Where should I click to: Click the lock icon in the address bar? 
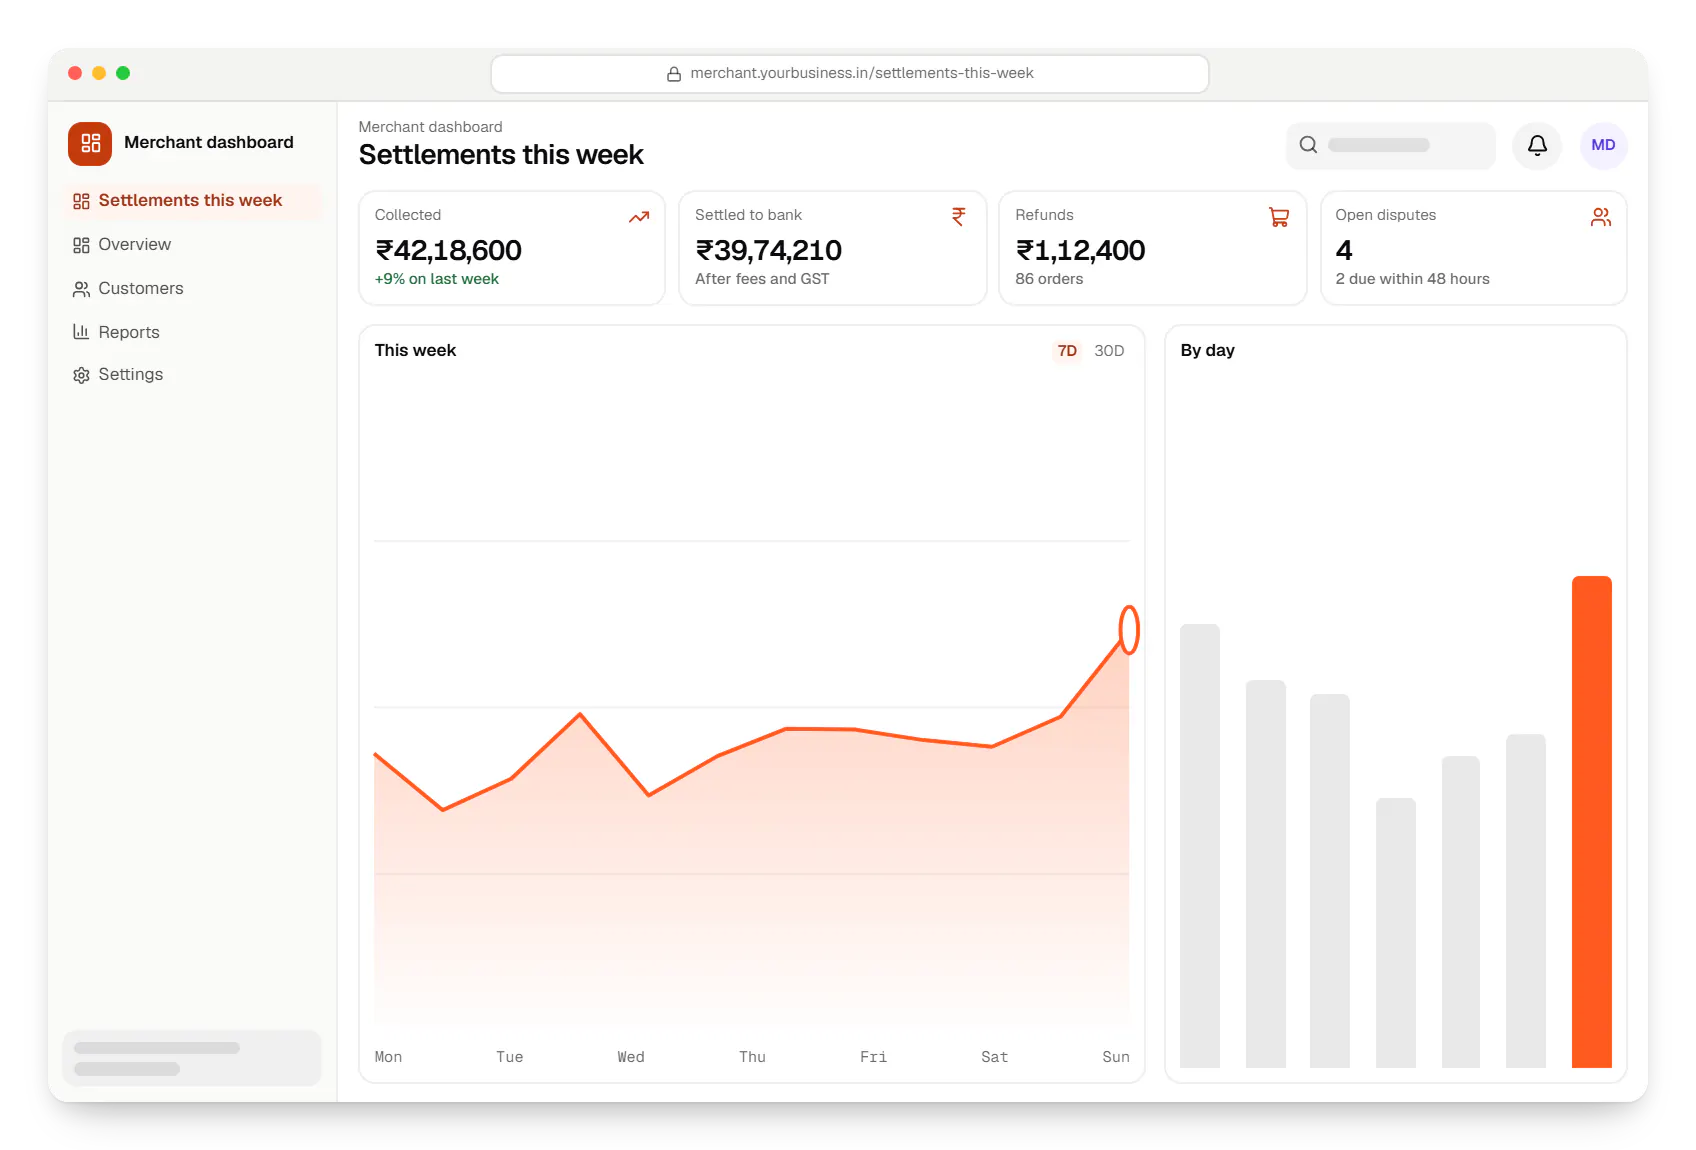674,74
